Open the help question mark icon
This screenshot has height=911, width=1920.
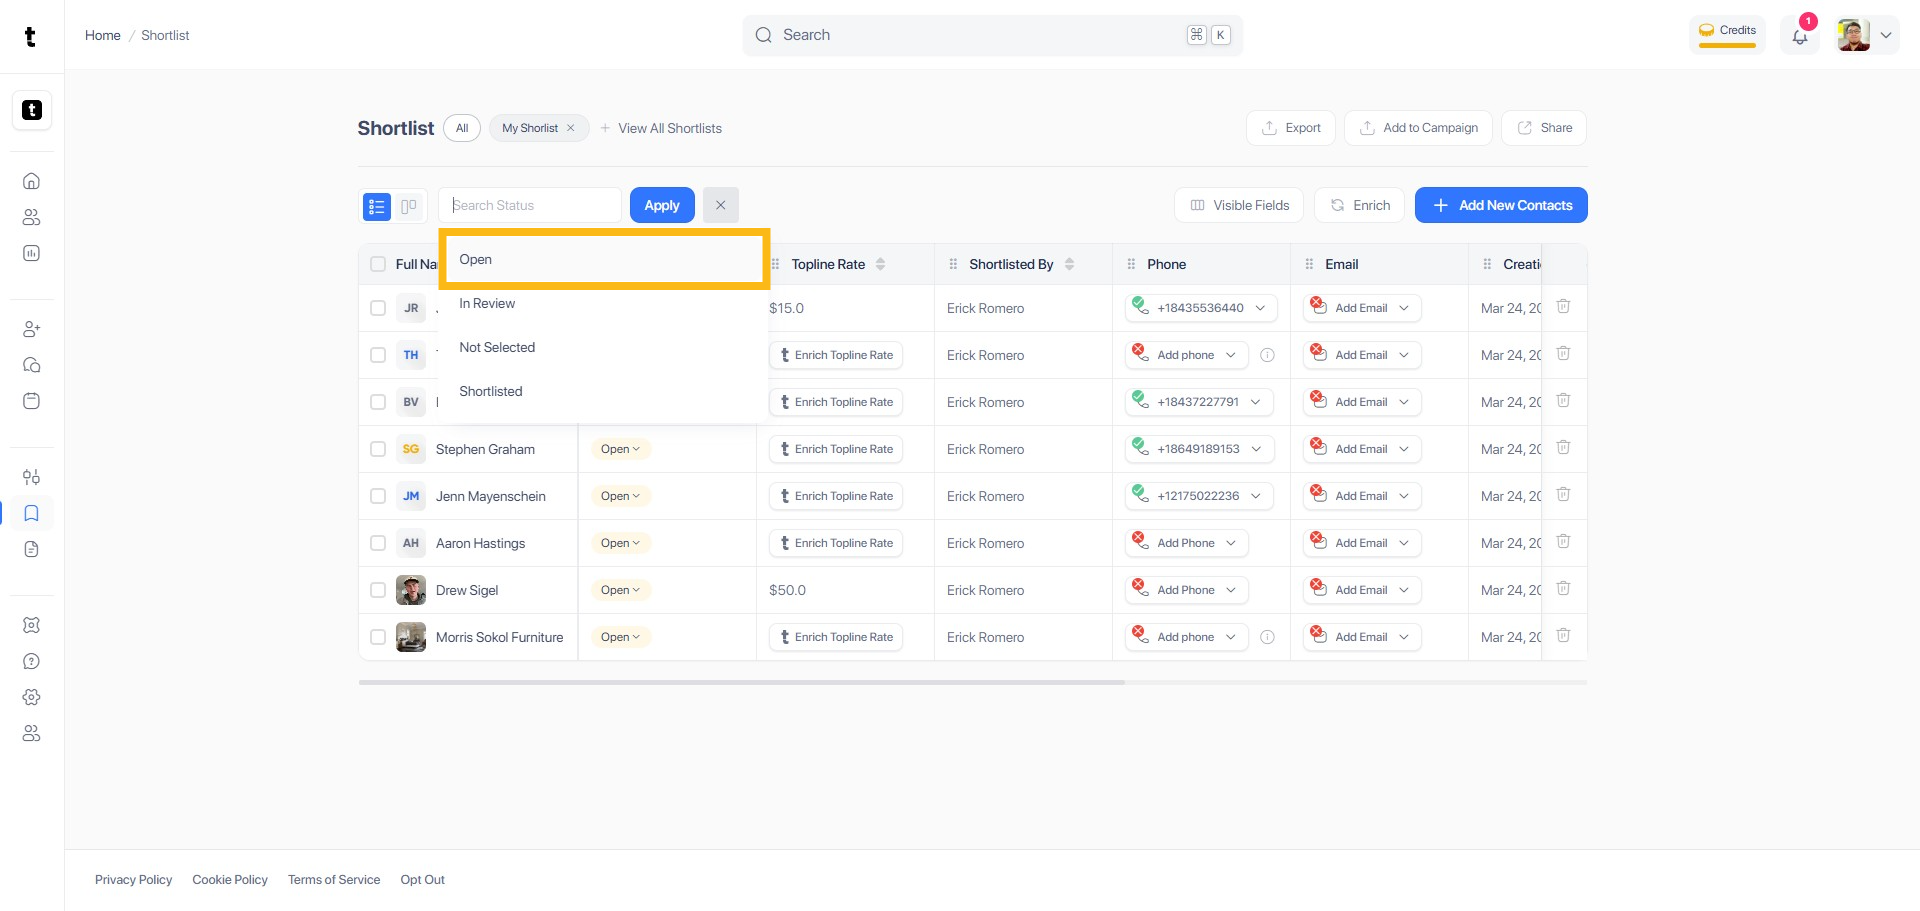pyautogui.click(x=32, y=661)
